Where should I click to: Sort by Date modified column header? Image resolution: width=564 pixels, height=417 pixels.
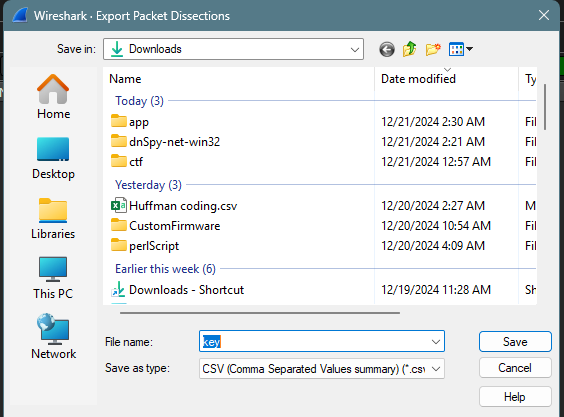click(x=418, y=79)
